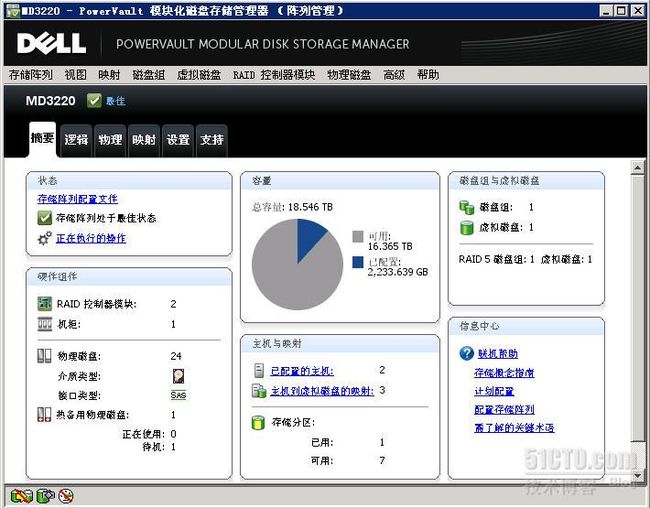Click the first status bar icon at bottom left
This screenshot has height=508, width=650.
tap(22, 496)
